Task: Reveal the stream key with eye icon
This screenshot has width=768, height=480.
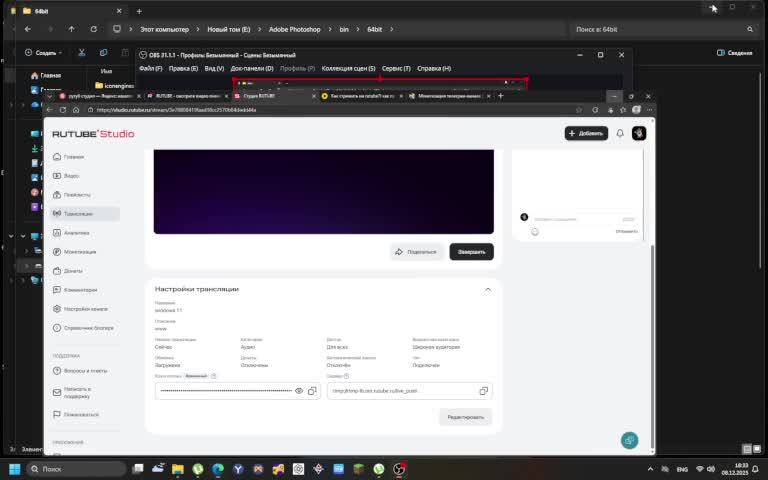Action: click(x=299, y=391)
